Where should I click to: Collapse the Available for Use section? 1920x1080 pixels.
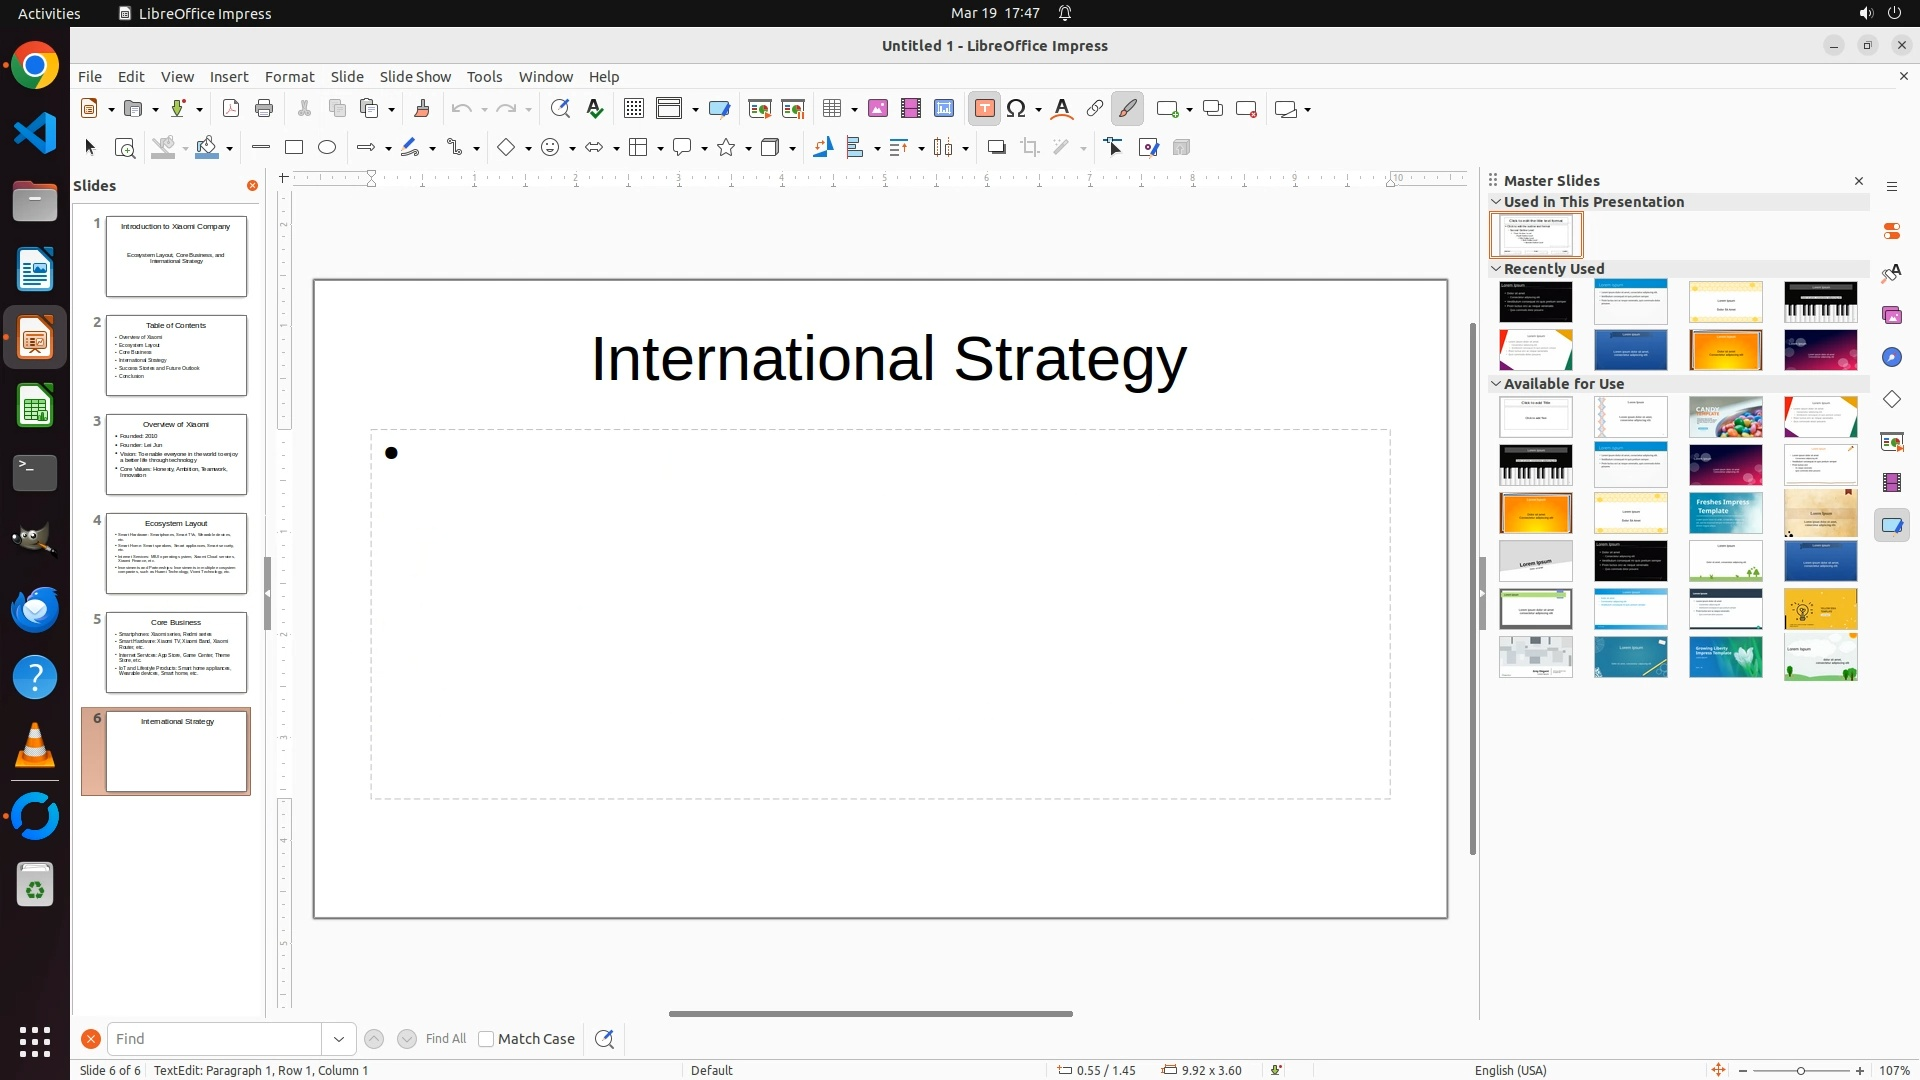click(1497, 384)
